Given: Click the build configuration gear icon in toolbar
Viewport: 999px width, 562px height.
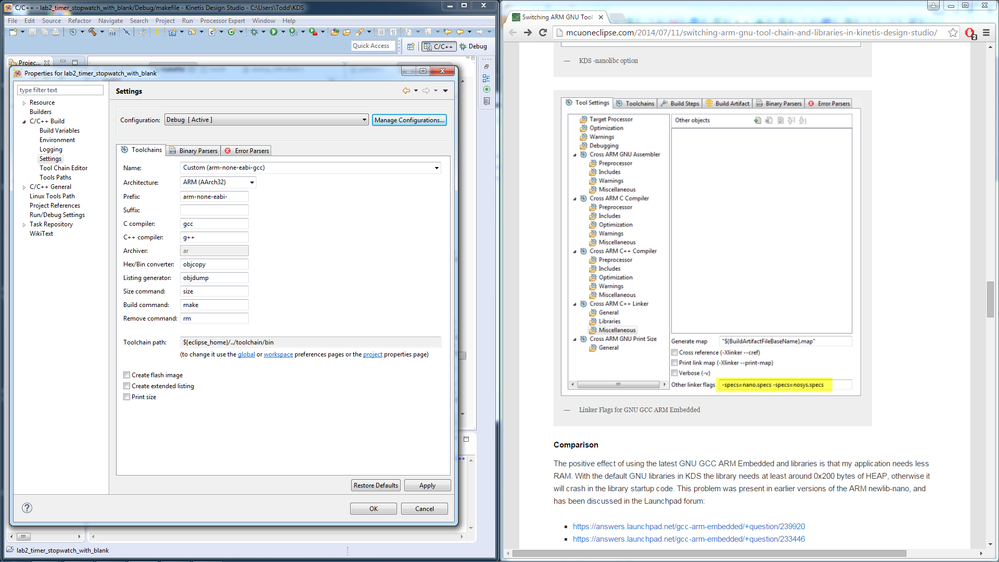Looking at the screenshot, I should [x=73, y=32].
